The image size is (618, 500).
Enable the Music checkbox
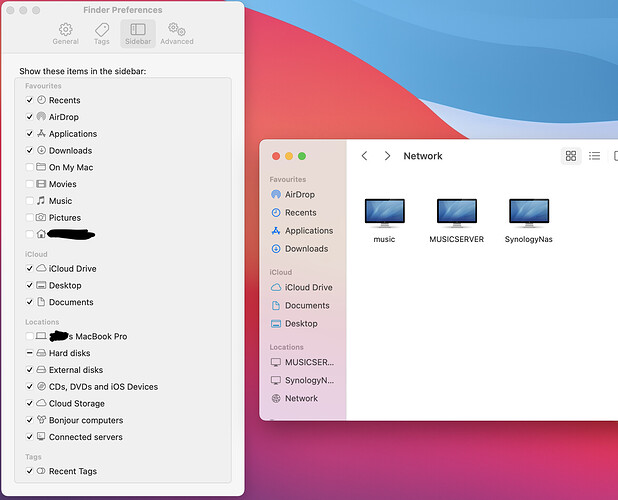(x=30, y=201)
